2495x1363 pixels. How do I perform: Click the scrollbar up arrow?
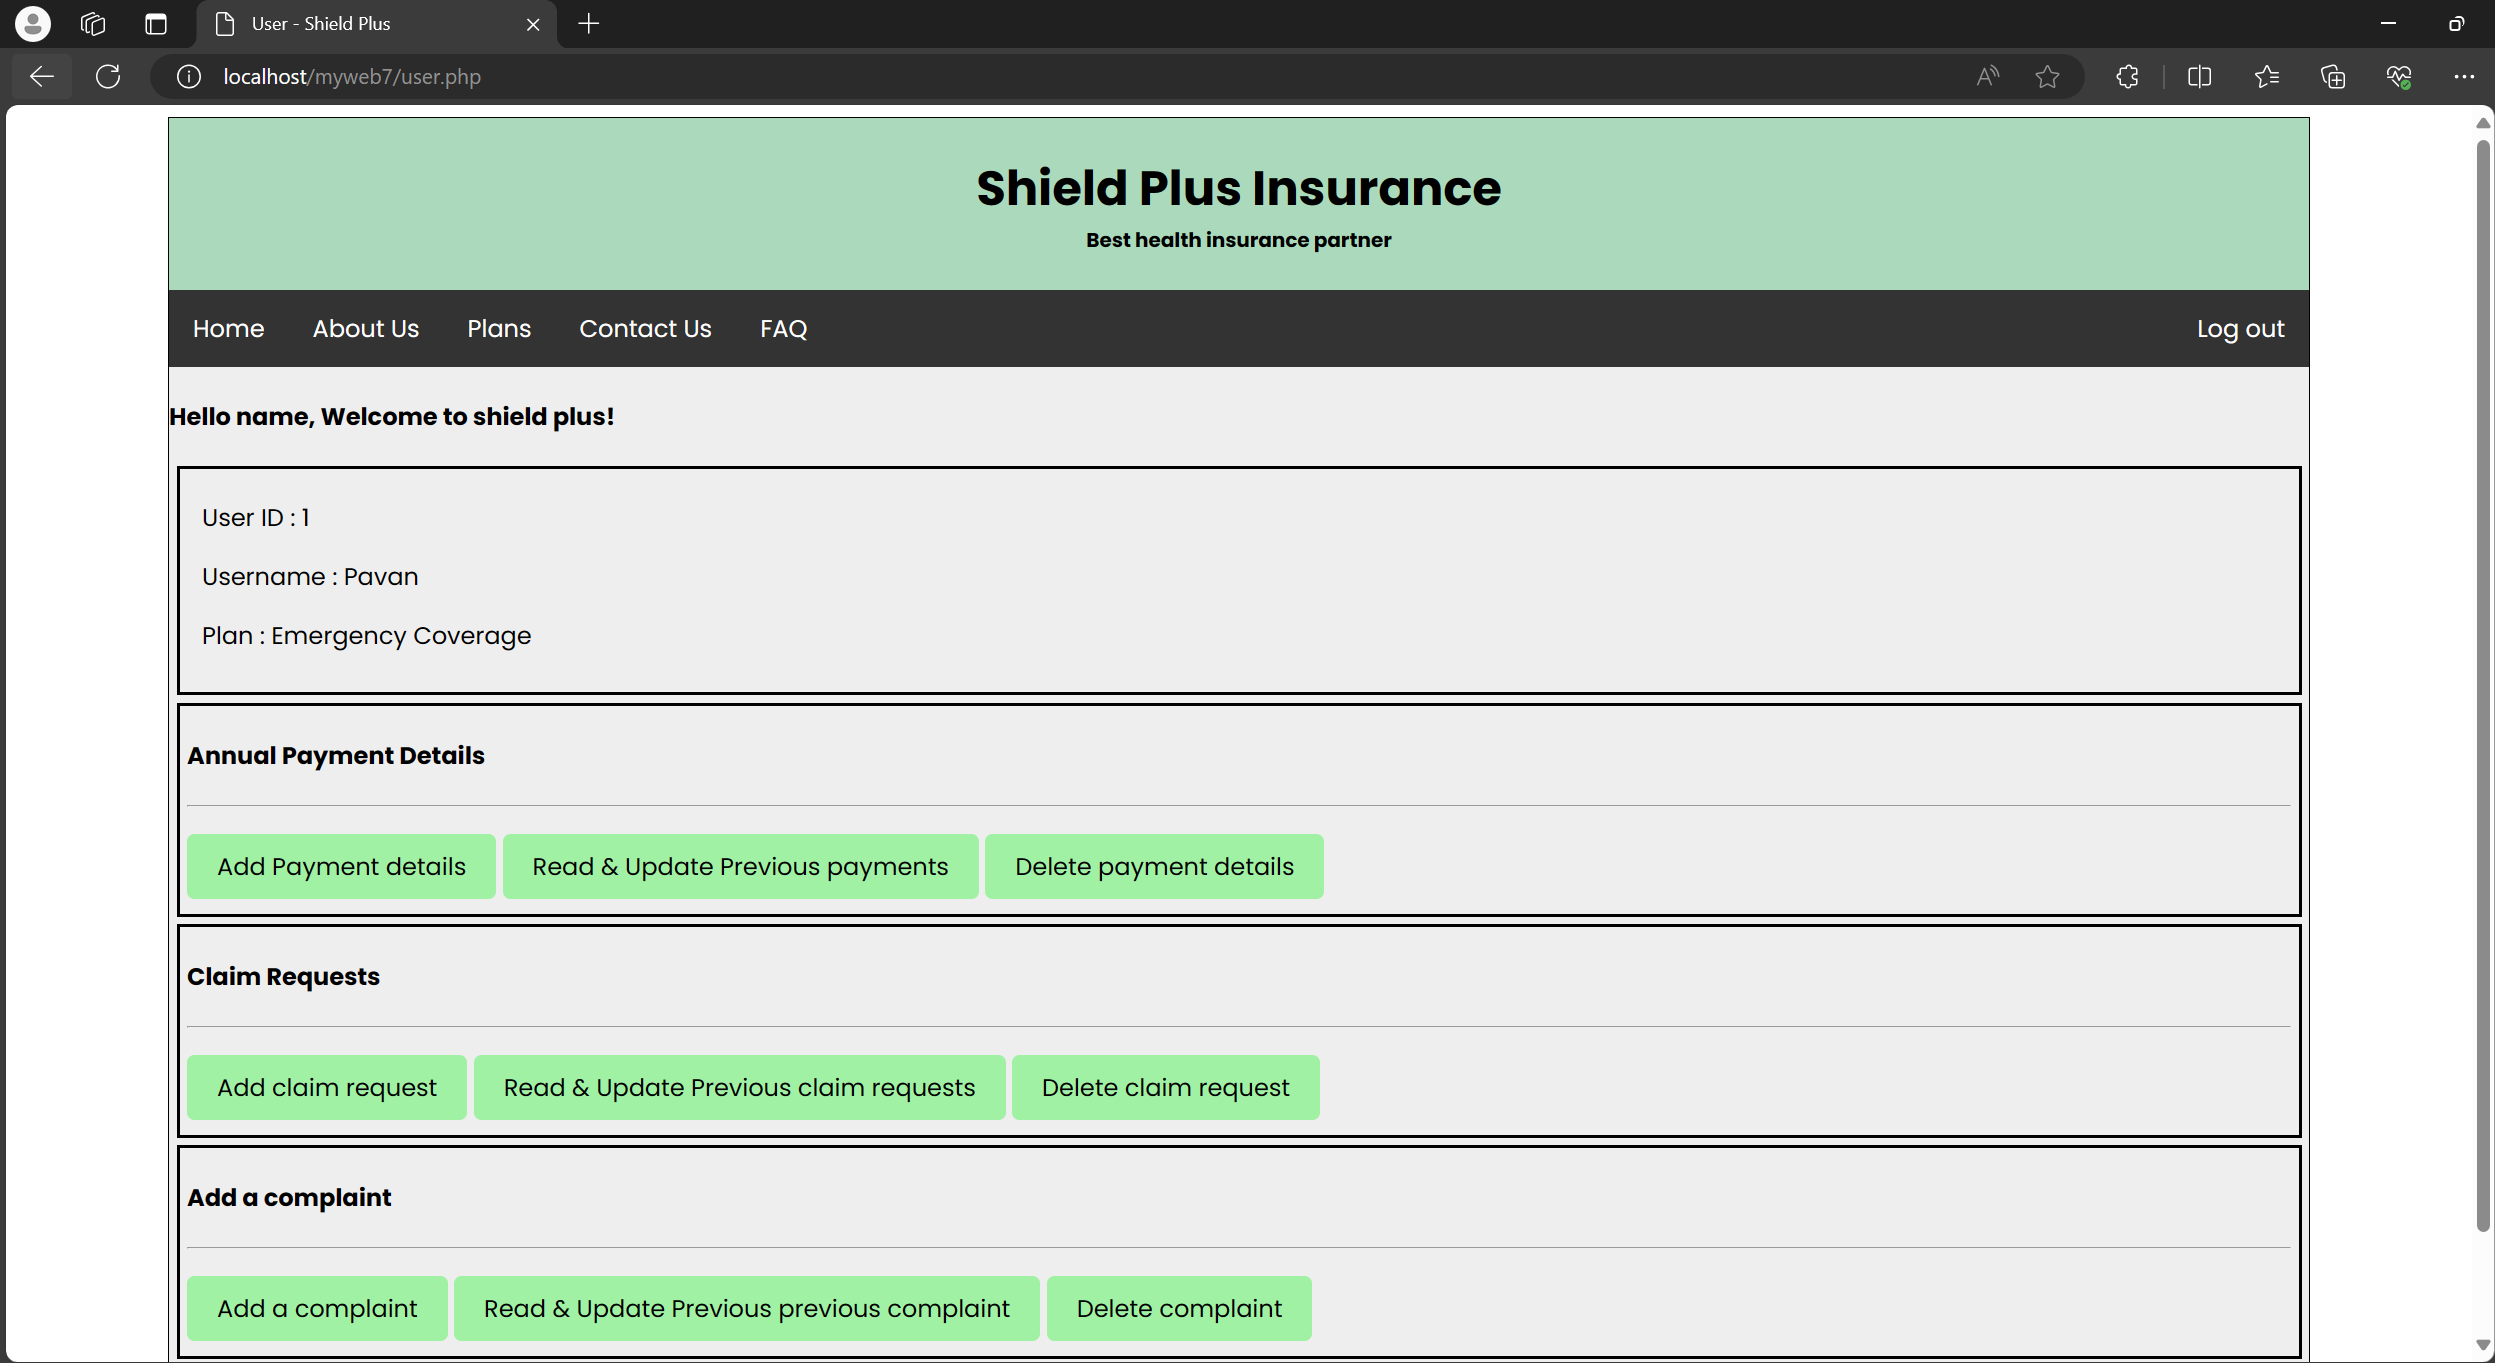(x=2483, y=123)
